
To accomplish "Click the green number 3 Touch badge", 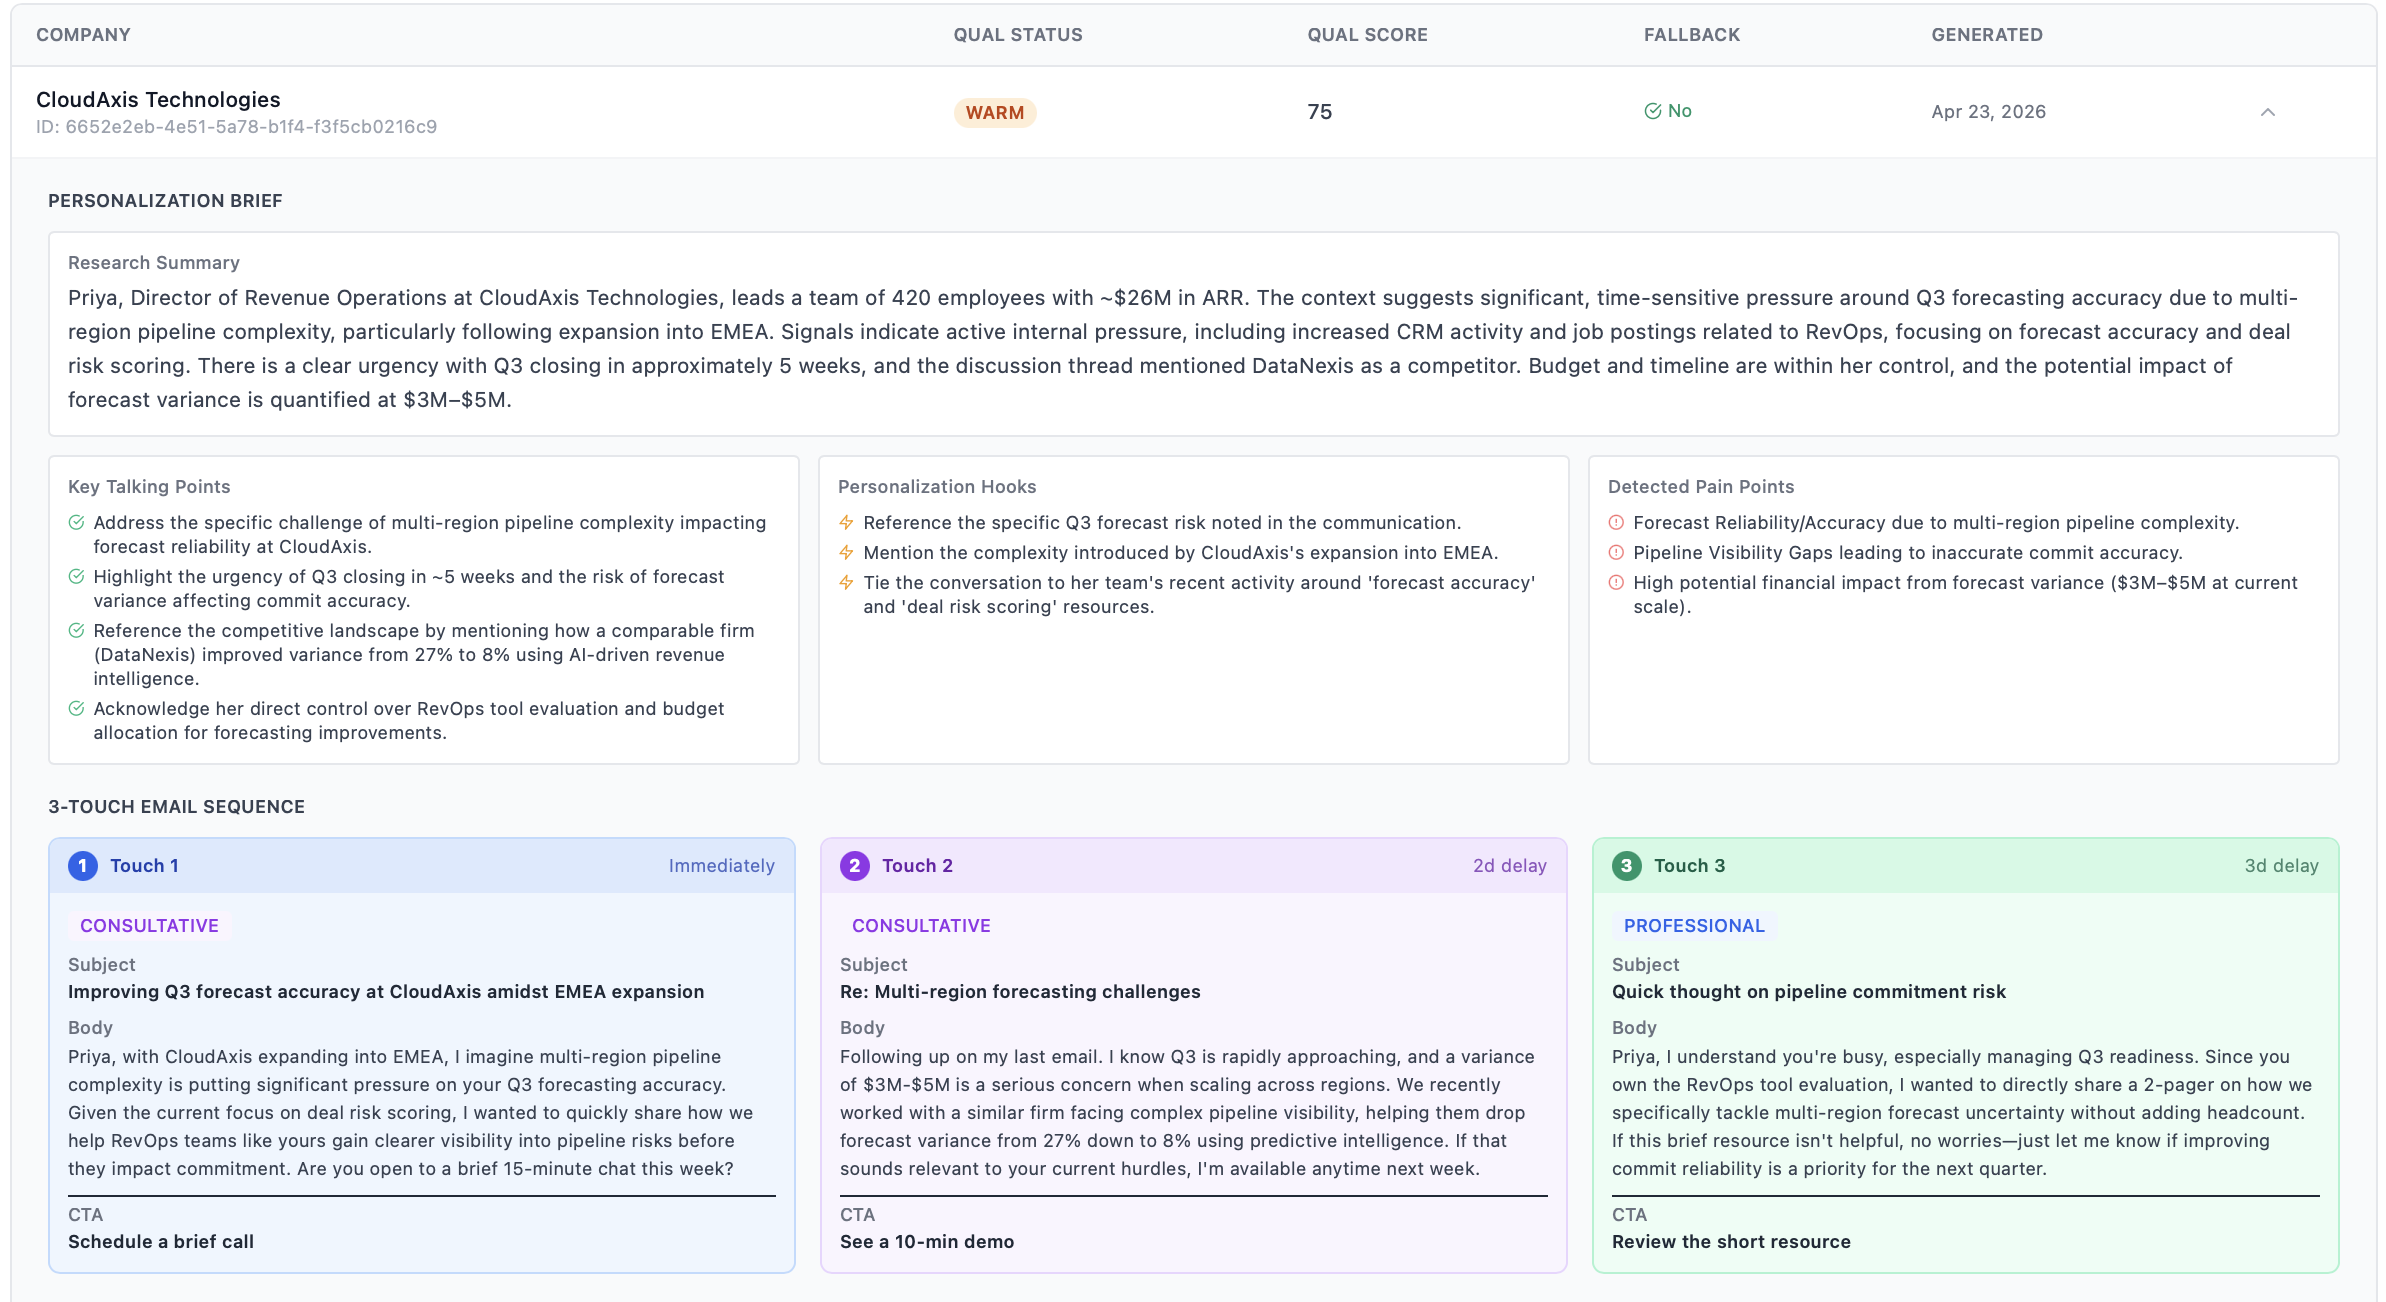I will click(x=1627, y=866).
